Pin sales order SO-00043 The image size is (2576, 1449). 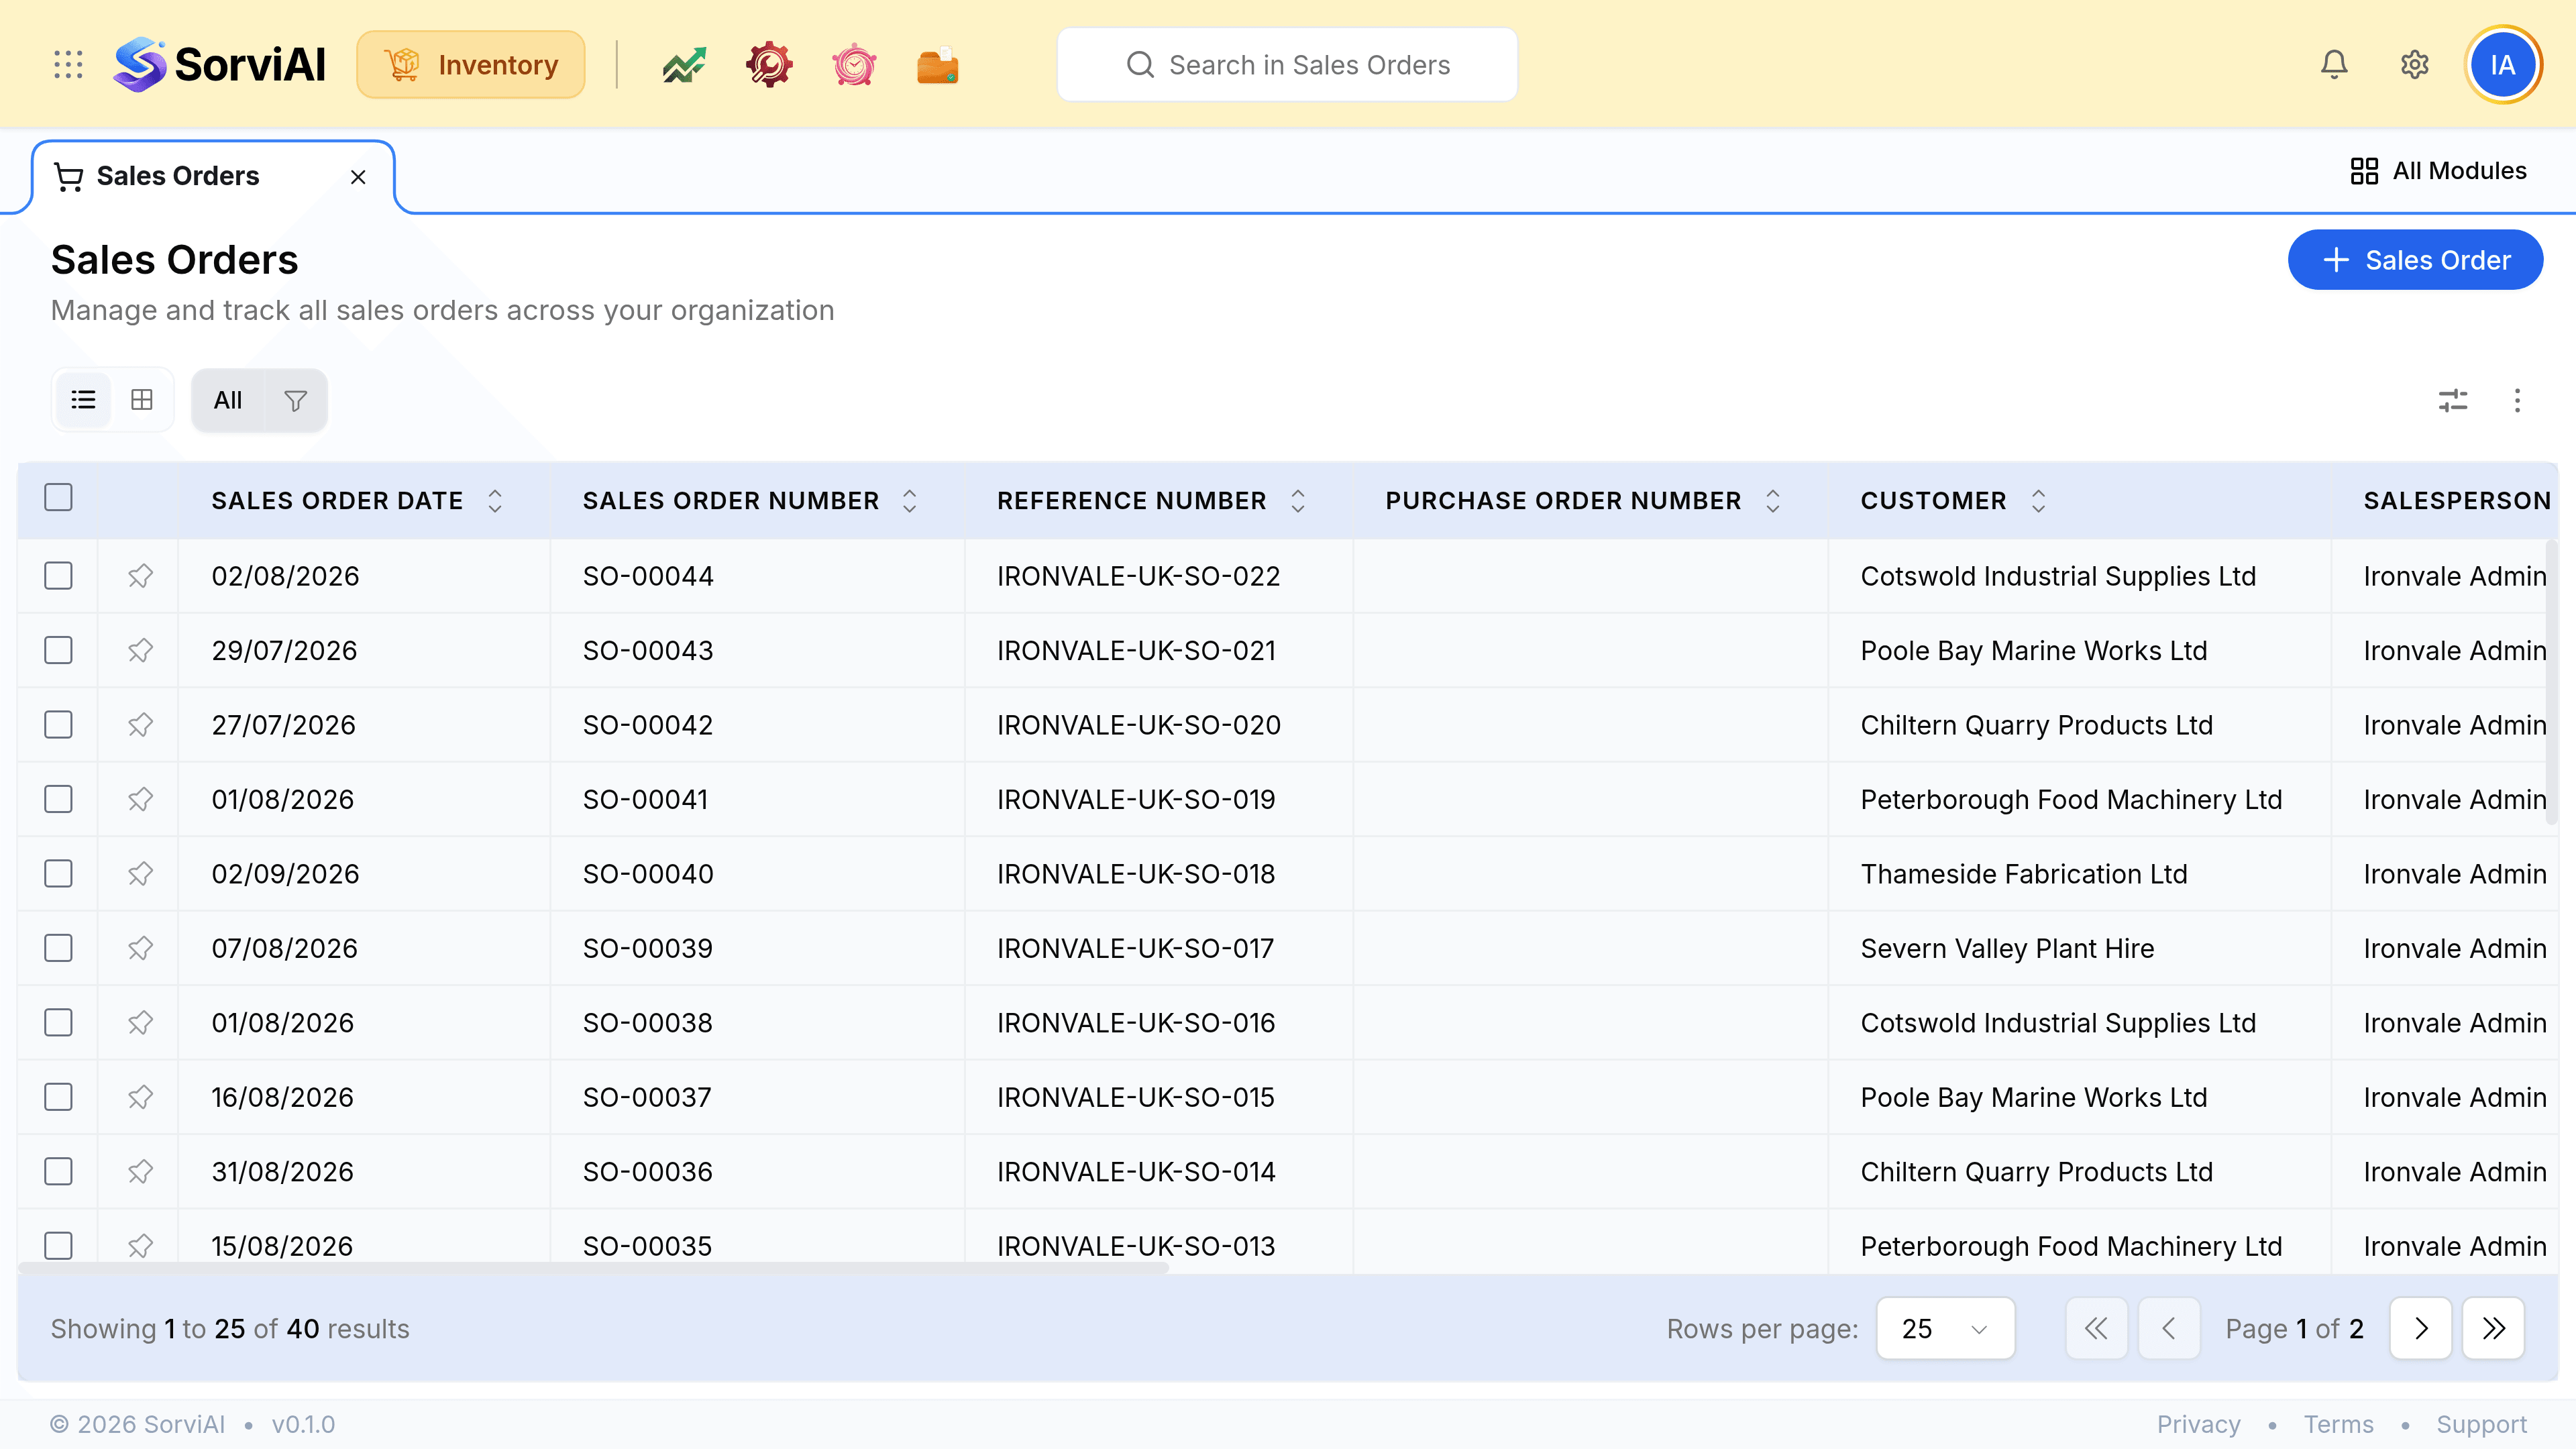(x=140, y=650)
